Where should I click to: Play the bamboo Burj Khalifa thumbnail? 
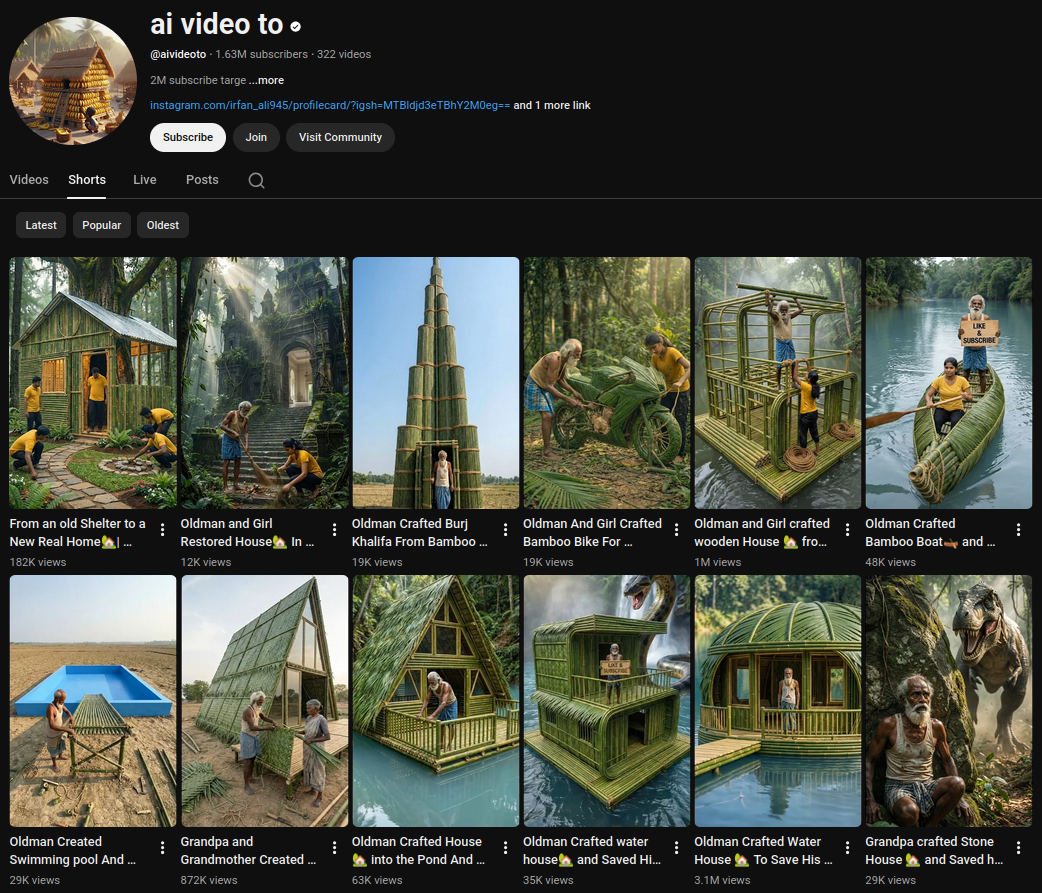pyautogui.click(x=436, y=383)
